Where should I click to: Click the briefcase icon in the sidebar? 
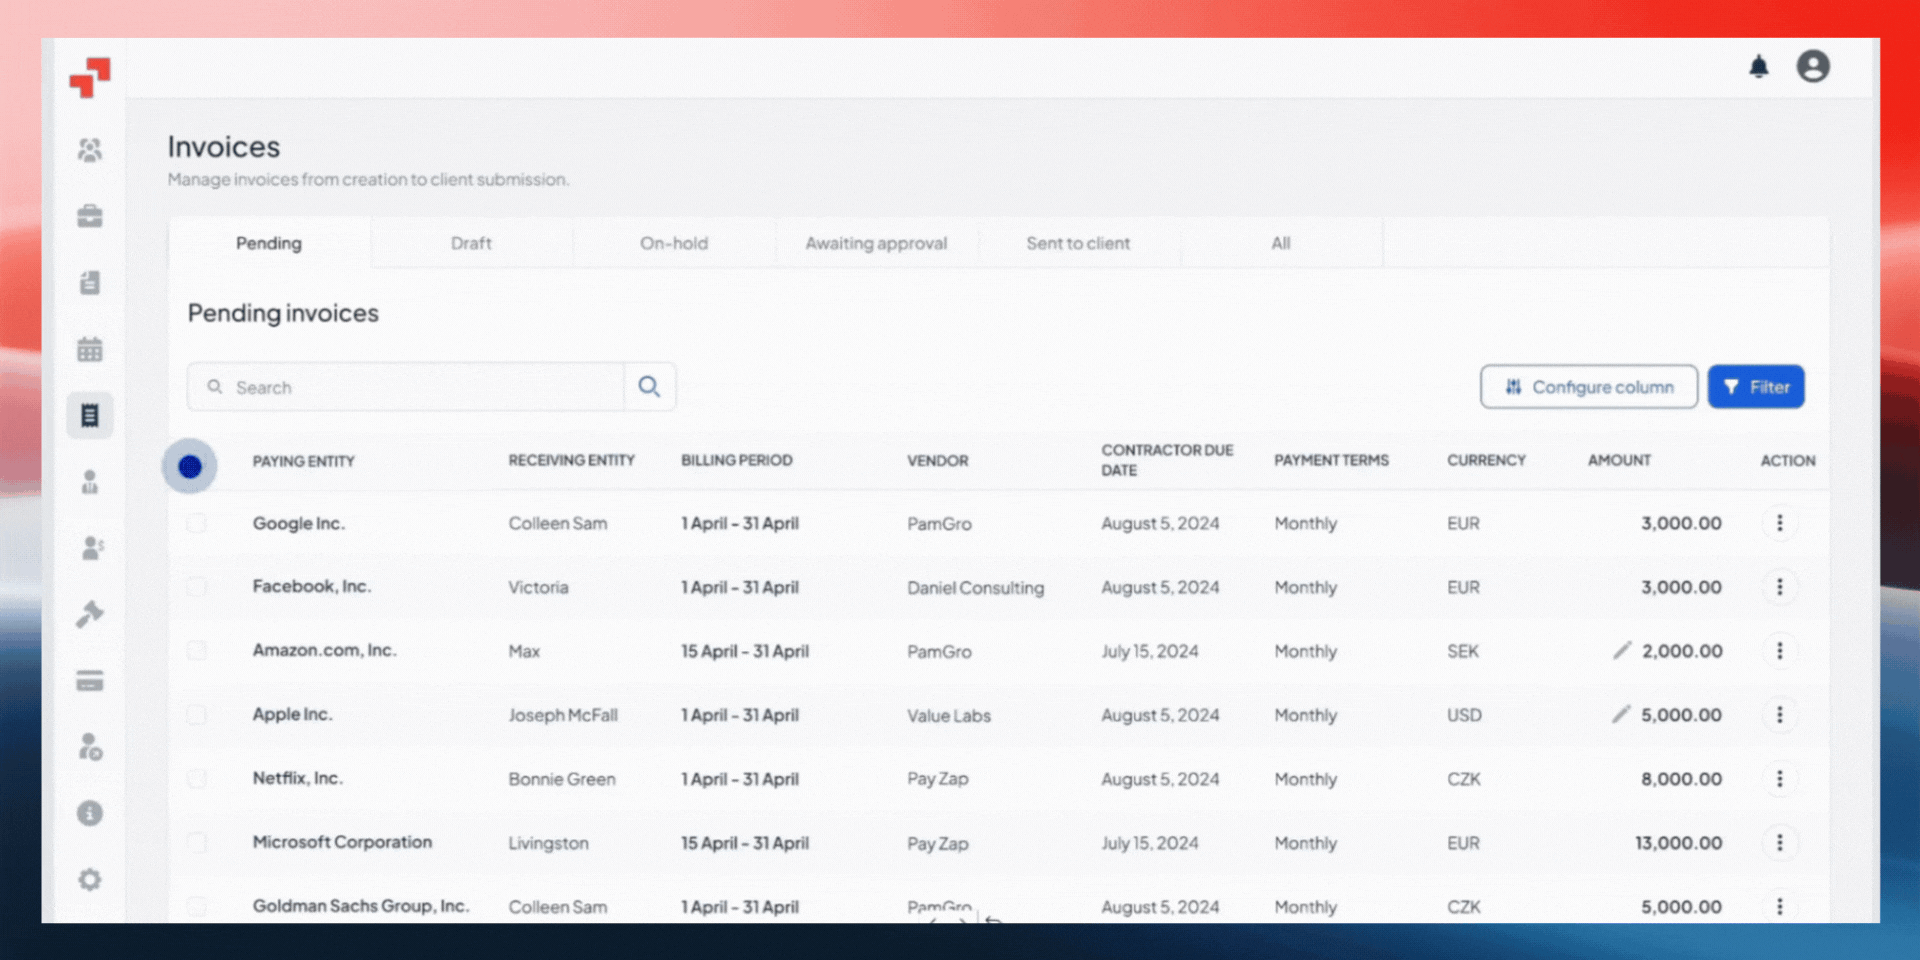90,216
